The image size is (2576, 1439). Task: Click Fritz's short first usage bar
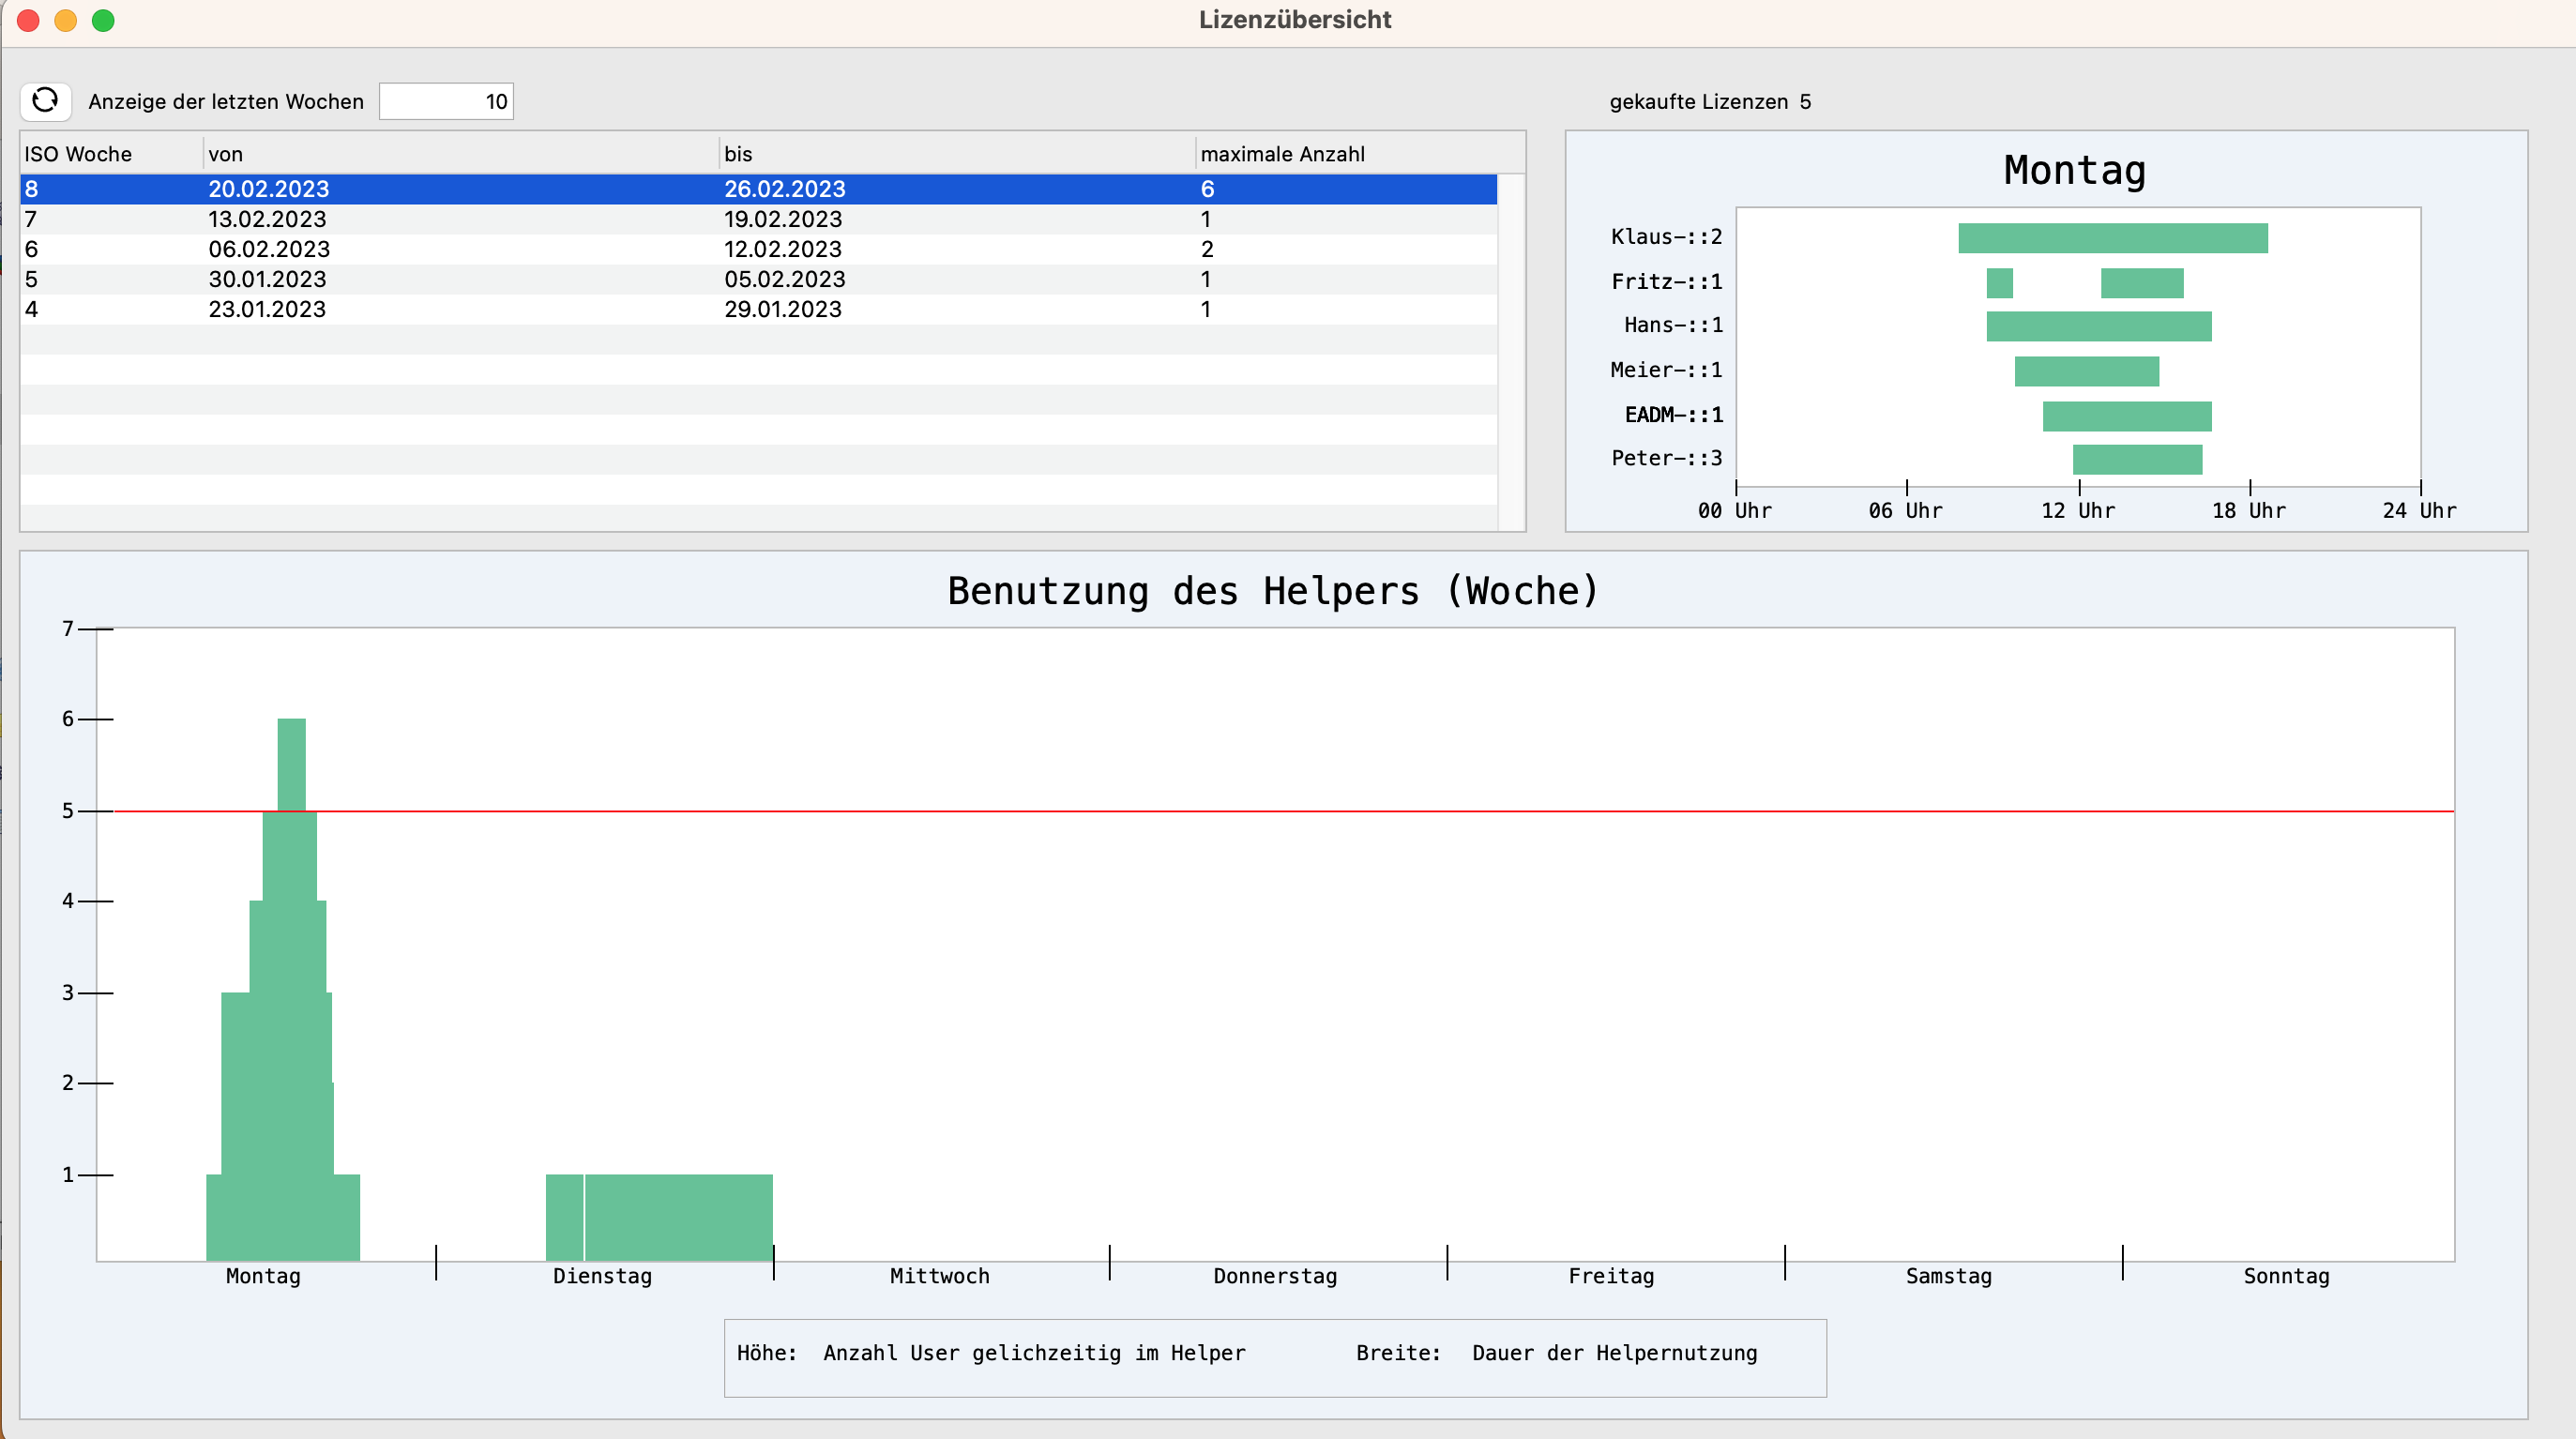point(1999,283)
